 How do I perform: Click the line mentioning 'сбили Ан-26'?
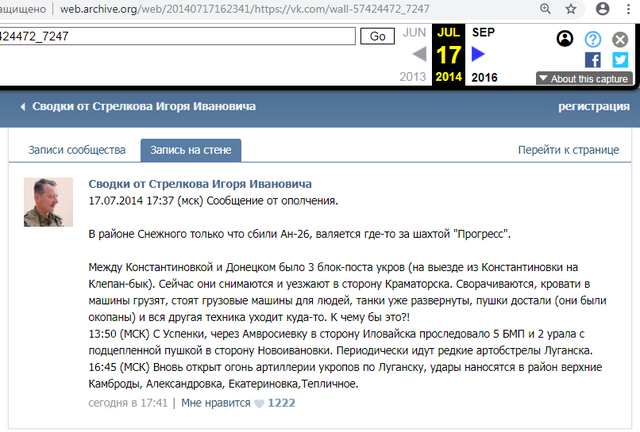pyautogui.click(x=300, y=234)
